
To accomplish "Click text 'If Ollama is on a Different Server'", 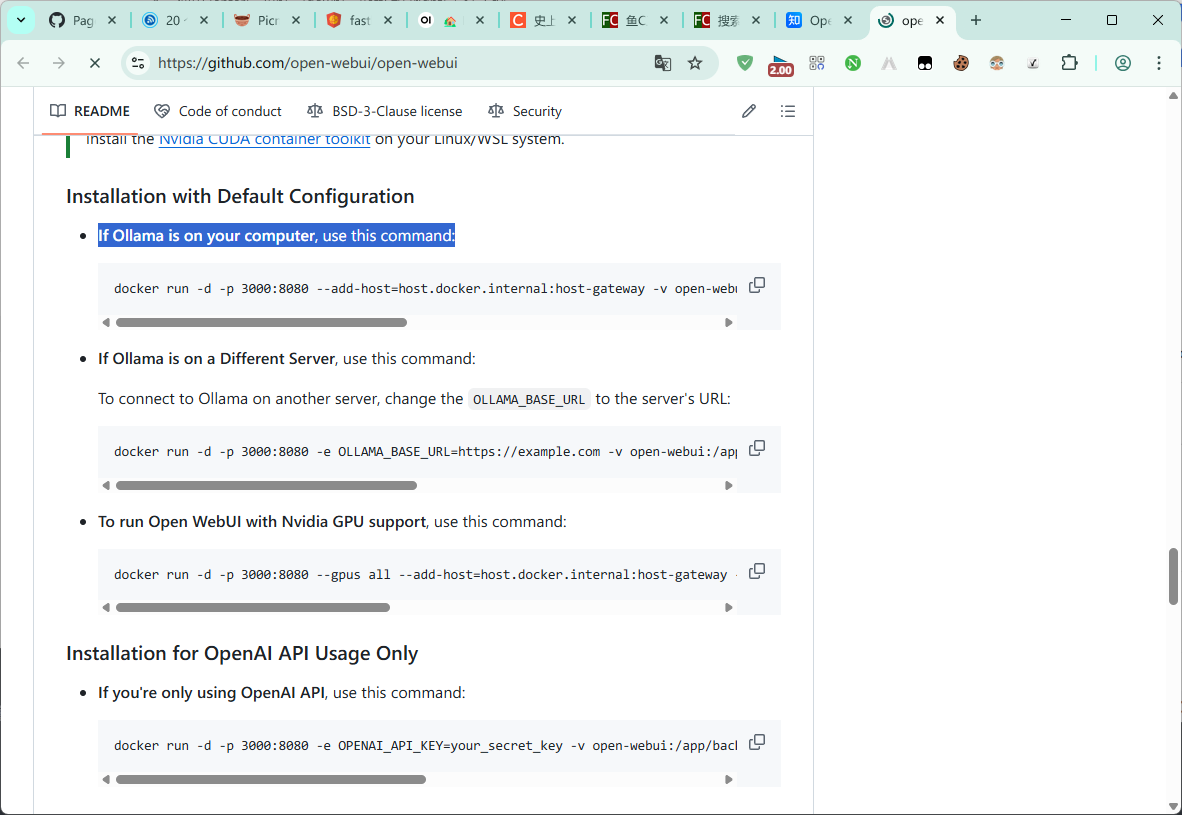I will coord(216,359).
